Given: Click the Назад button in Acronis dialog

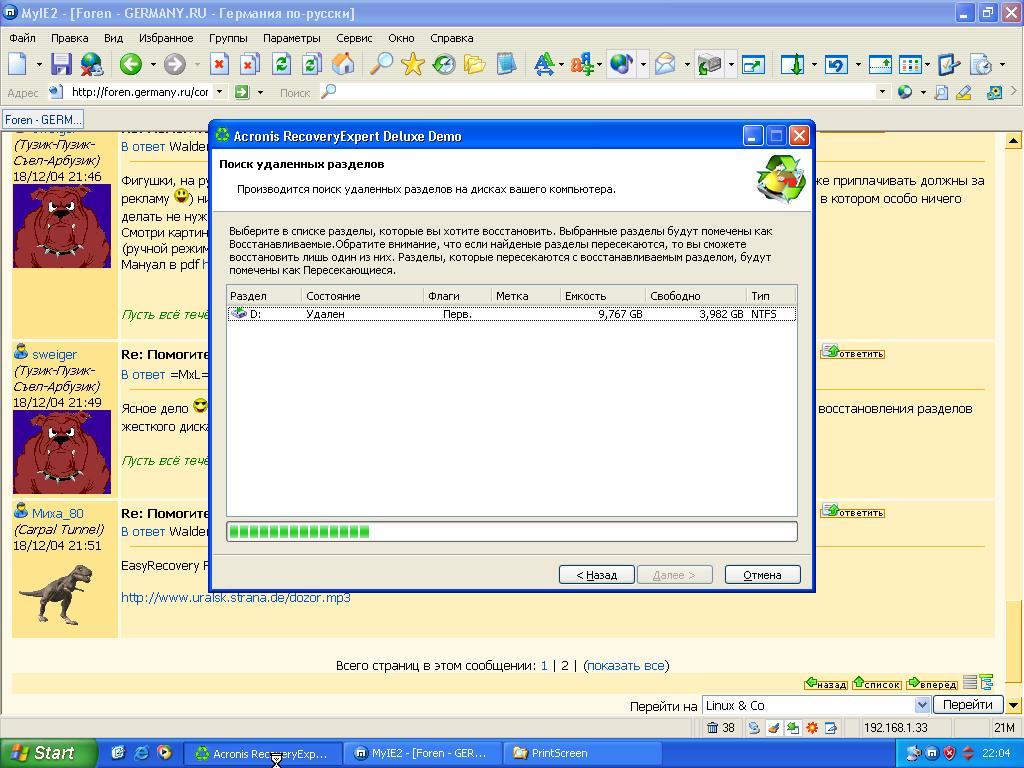Looking at the screenshot, I should pos(597,575).
